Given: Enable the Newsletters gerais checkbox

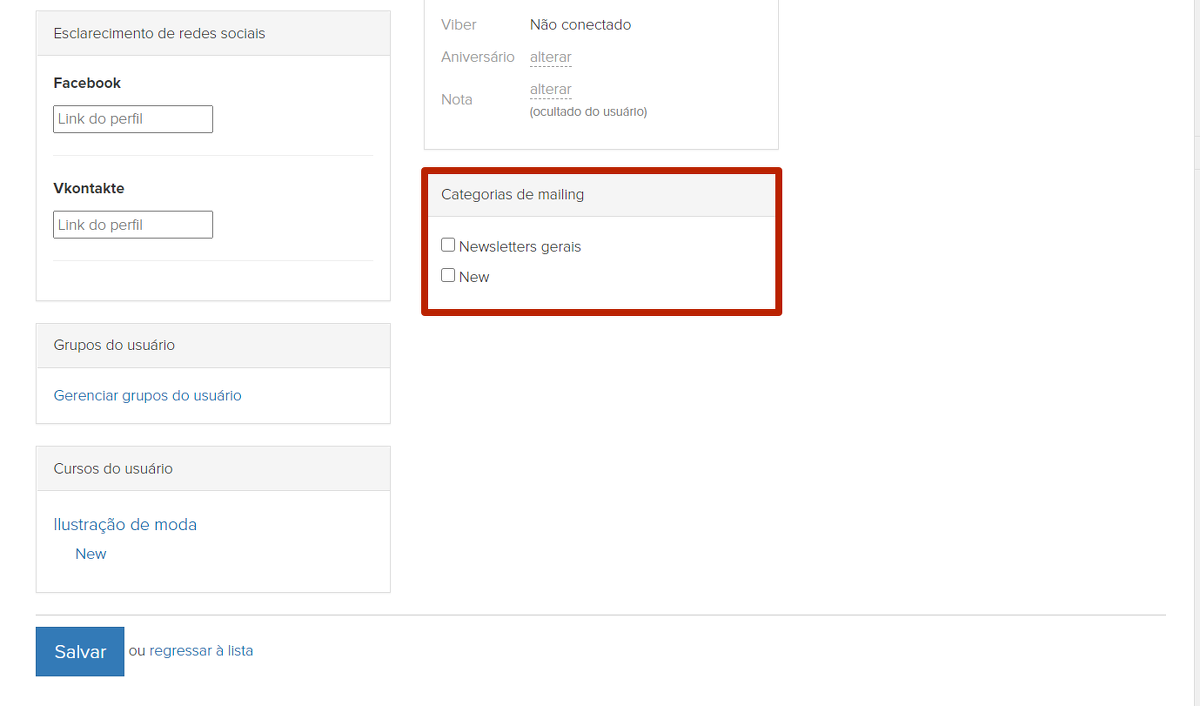Looking at the screenshot, I should point(448,245).
